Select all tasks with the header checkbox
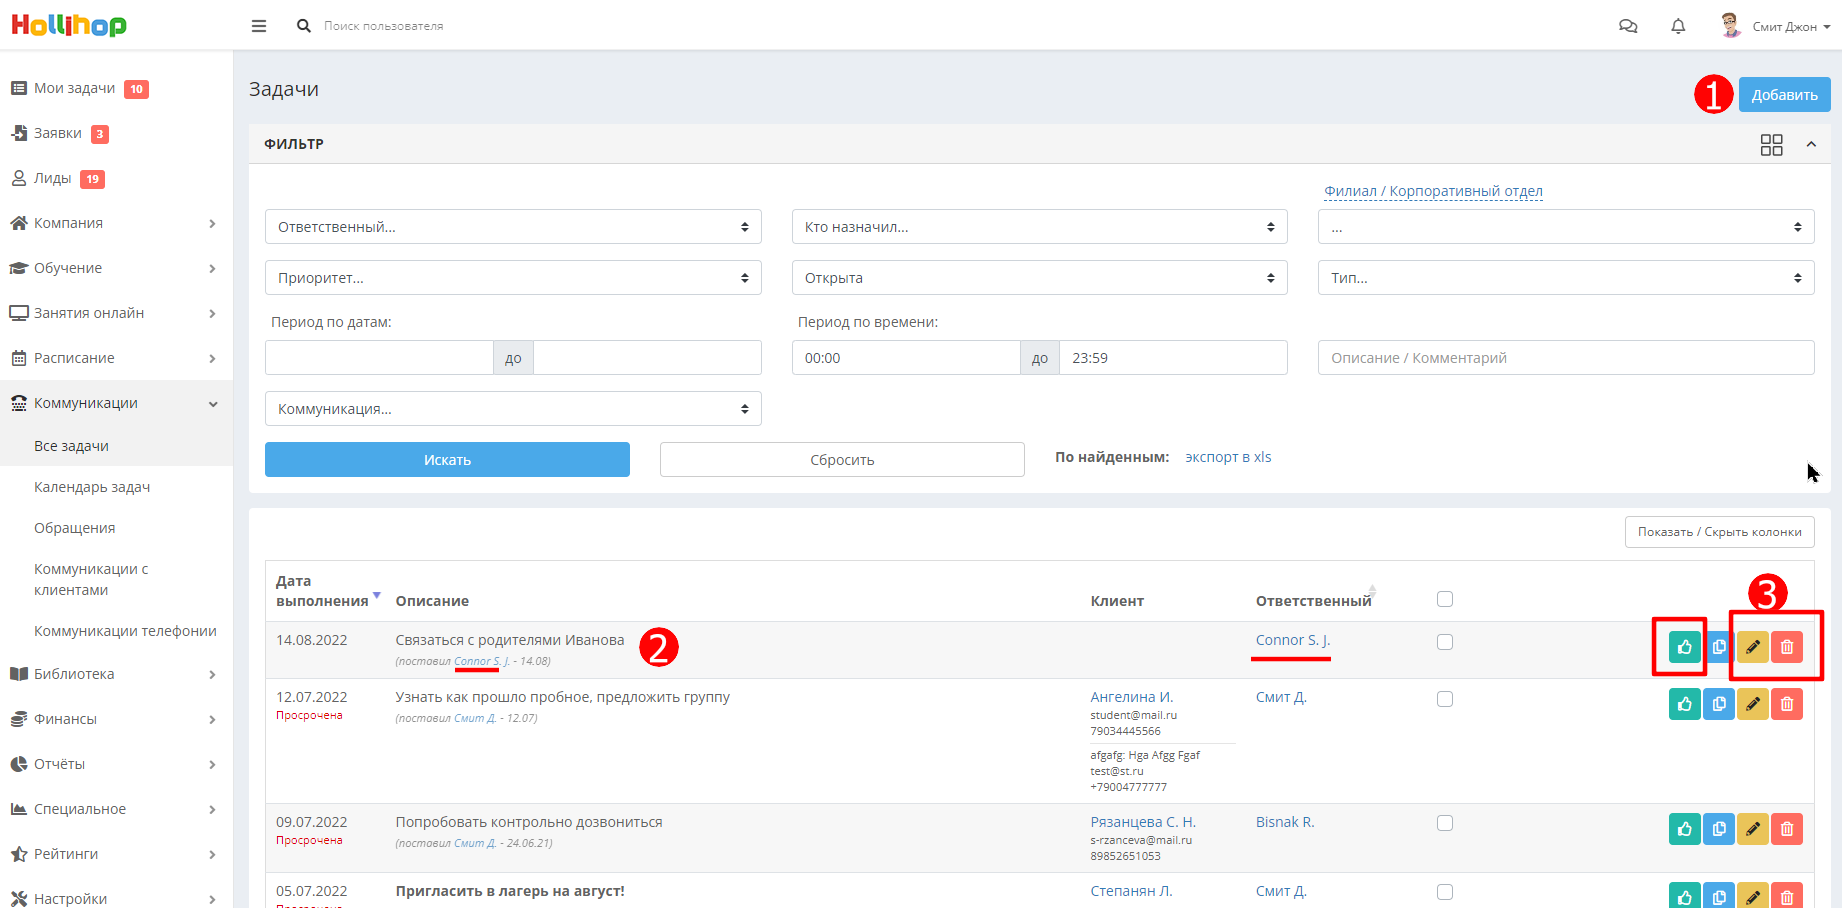 pyautogui.click(x=1445, y=599)
